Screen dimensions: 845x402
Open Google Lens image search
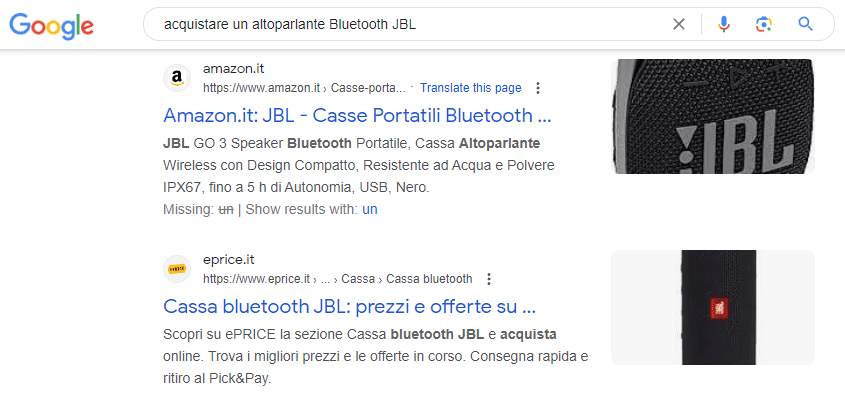[764, 24]
